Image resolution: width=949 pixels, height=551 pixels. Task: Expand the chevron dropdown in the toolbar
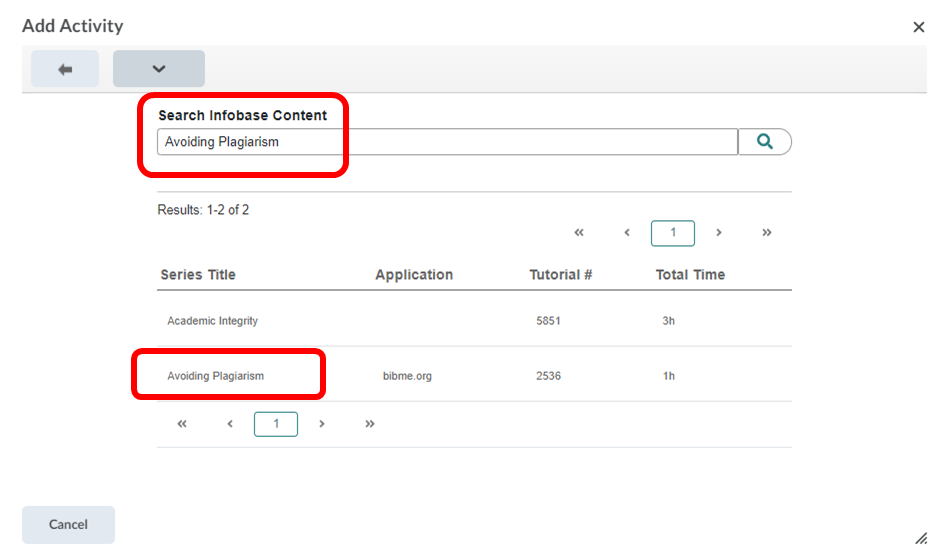[159, 69]
